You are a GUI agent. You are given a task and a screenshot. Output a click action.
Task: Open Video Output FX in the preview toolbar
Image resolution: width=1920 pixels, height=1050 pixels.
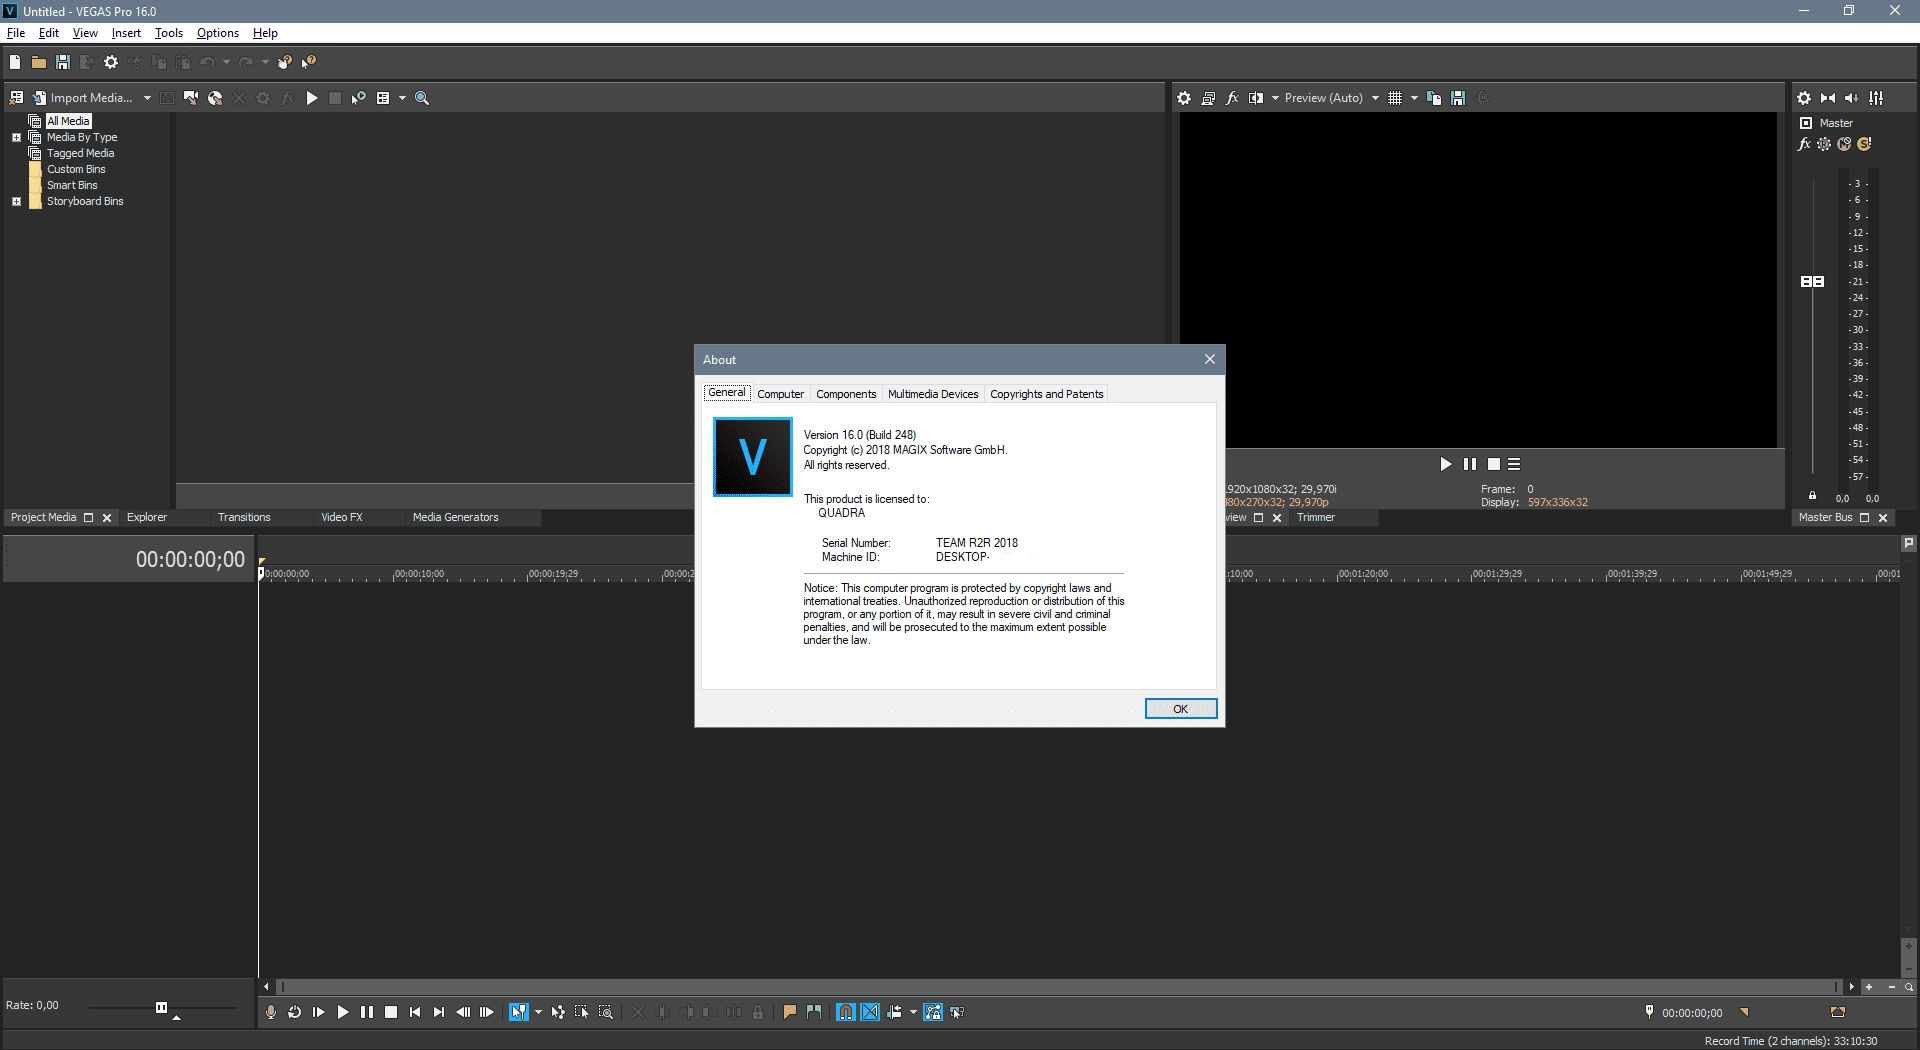coord(1232,98)
